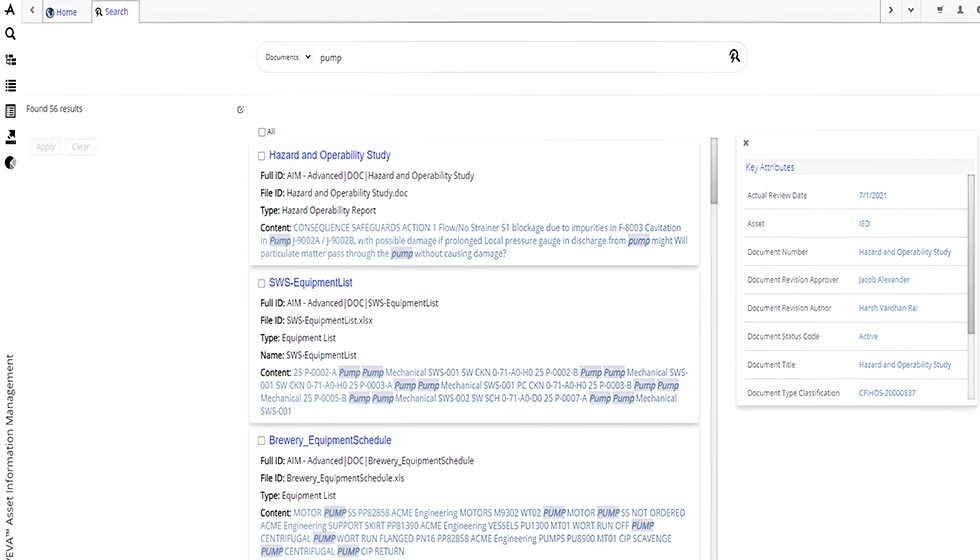This screenshot has width=980, height=560.
Task: Open the Documents search scope dropdown
Action: tap(288, 57)
